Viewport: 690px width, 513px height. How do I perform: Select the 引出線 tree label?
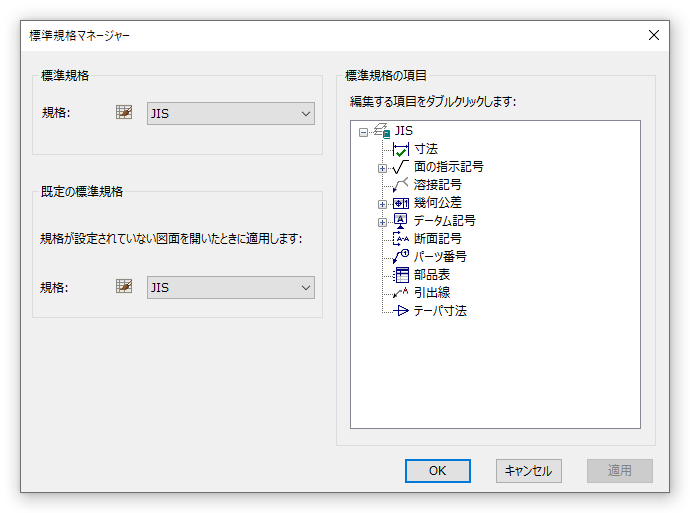pyautogui.click(x=432, y=293)
